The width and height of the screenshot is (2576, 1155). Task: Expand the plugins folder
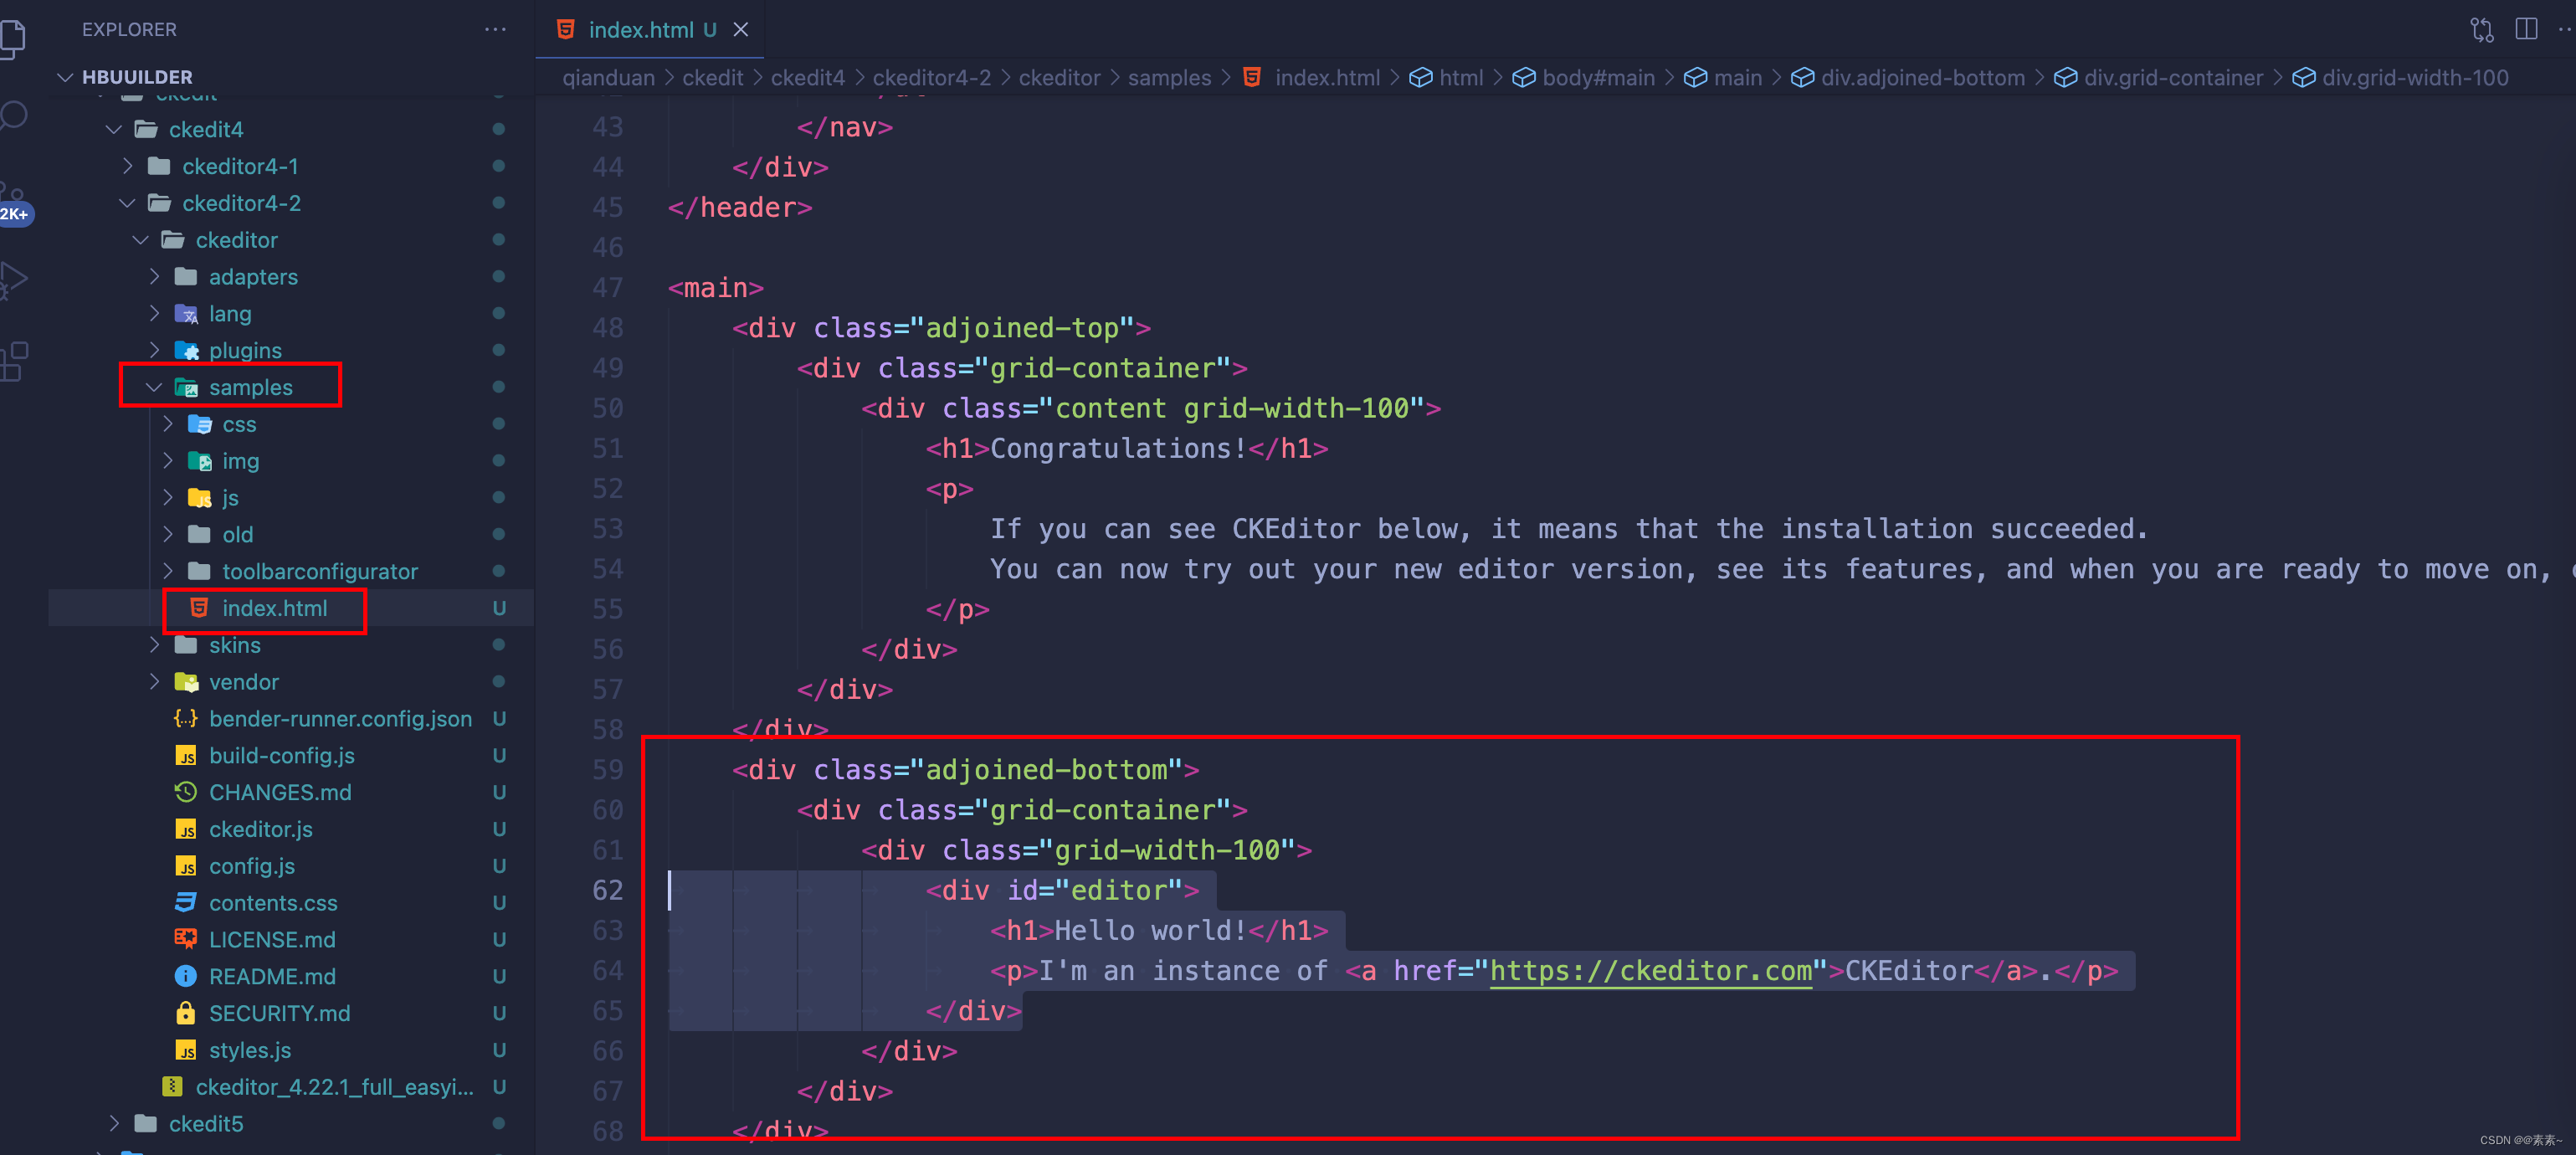154,350
